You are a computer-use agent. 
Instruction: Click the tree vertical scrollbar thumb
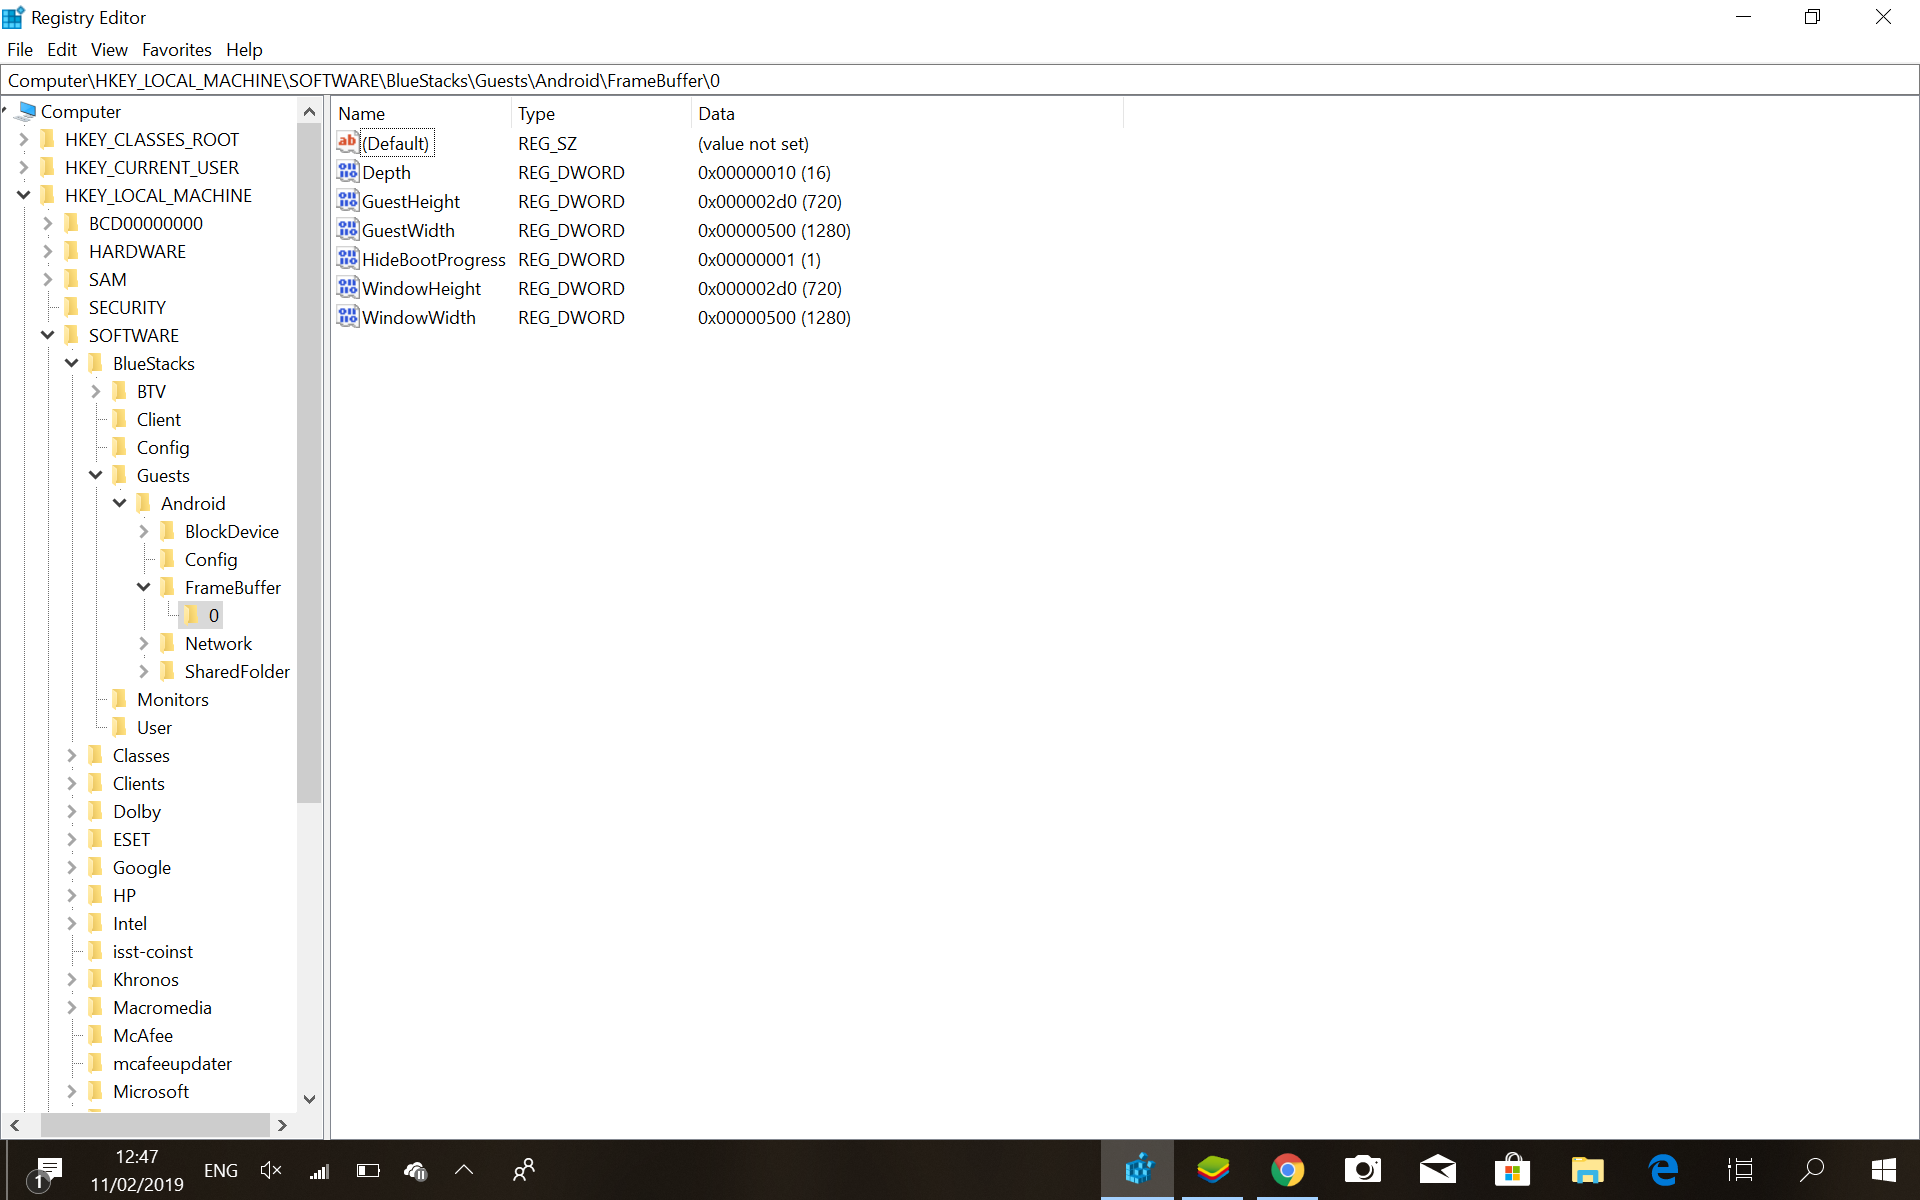pyautogui.click(x=309, y=463)
